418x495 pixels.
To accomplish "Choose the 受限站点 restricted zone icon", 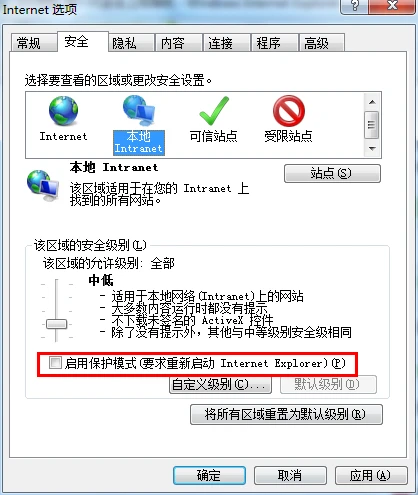I will point(289,111).
